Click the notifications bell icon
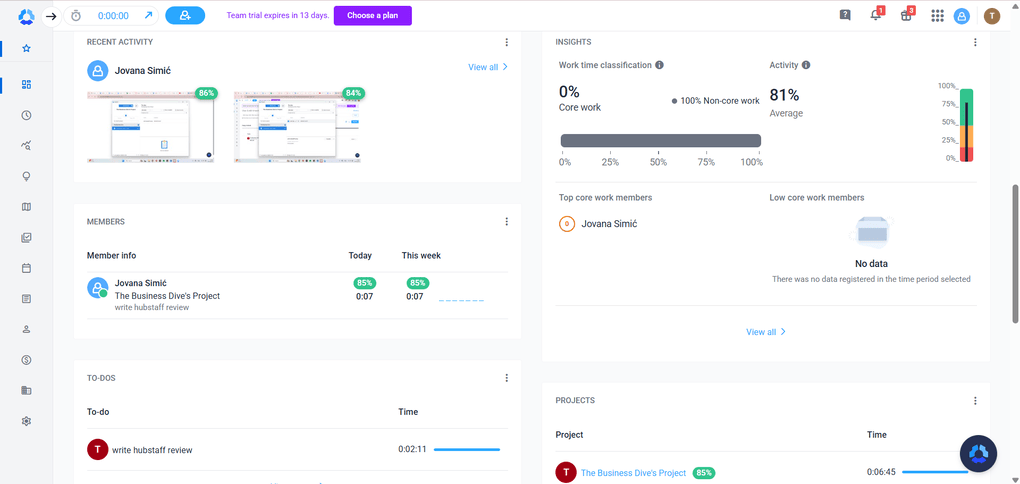Viewport: 1020px width, 484px height. click(875, 16)
